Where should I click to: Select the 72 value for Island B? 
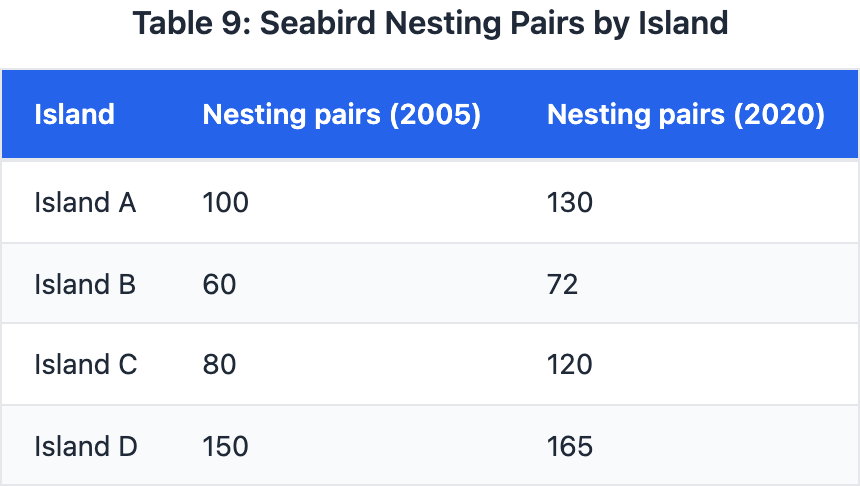[563, 284]
